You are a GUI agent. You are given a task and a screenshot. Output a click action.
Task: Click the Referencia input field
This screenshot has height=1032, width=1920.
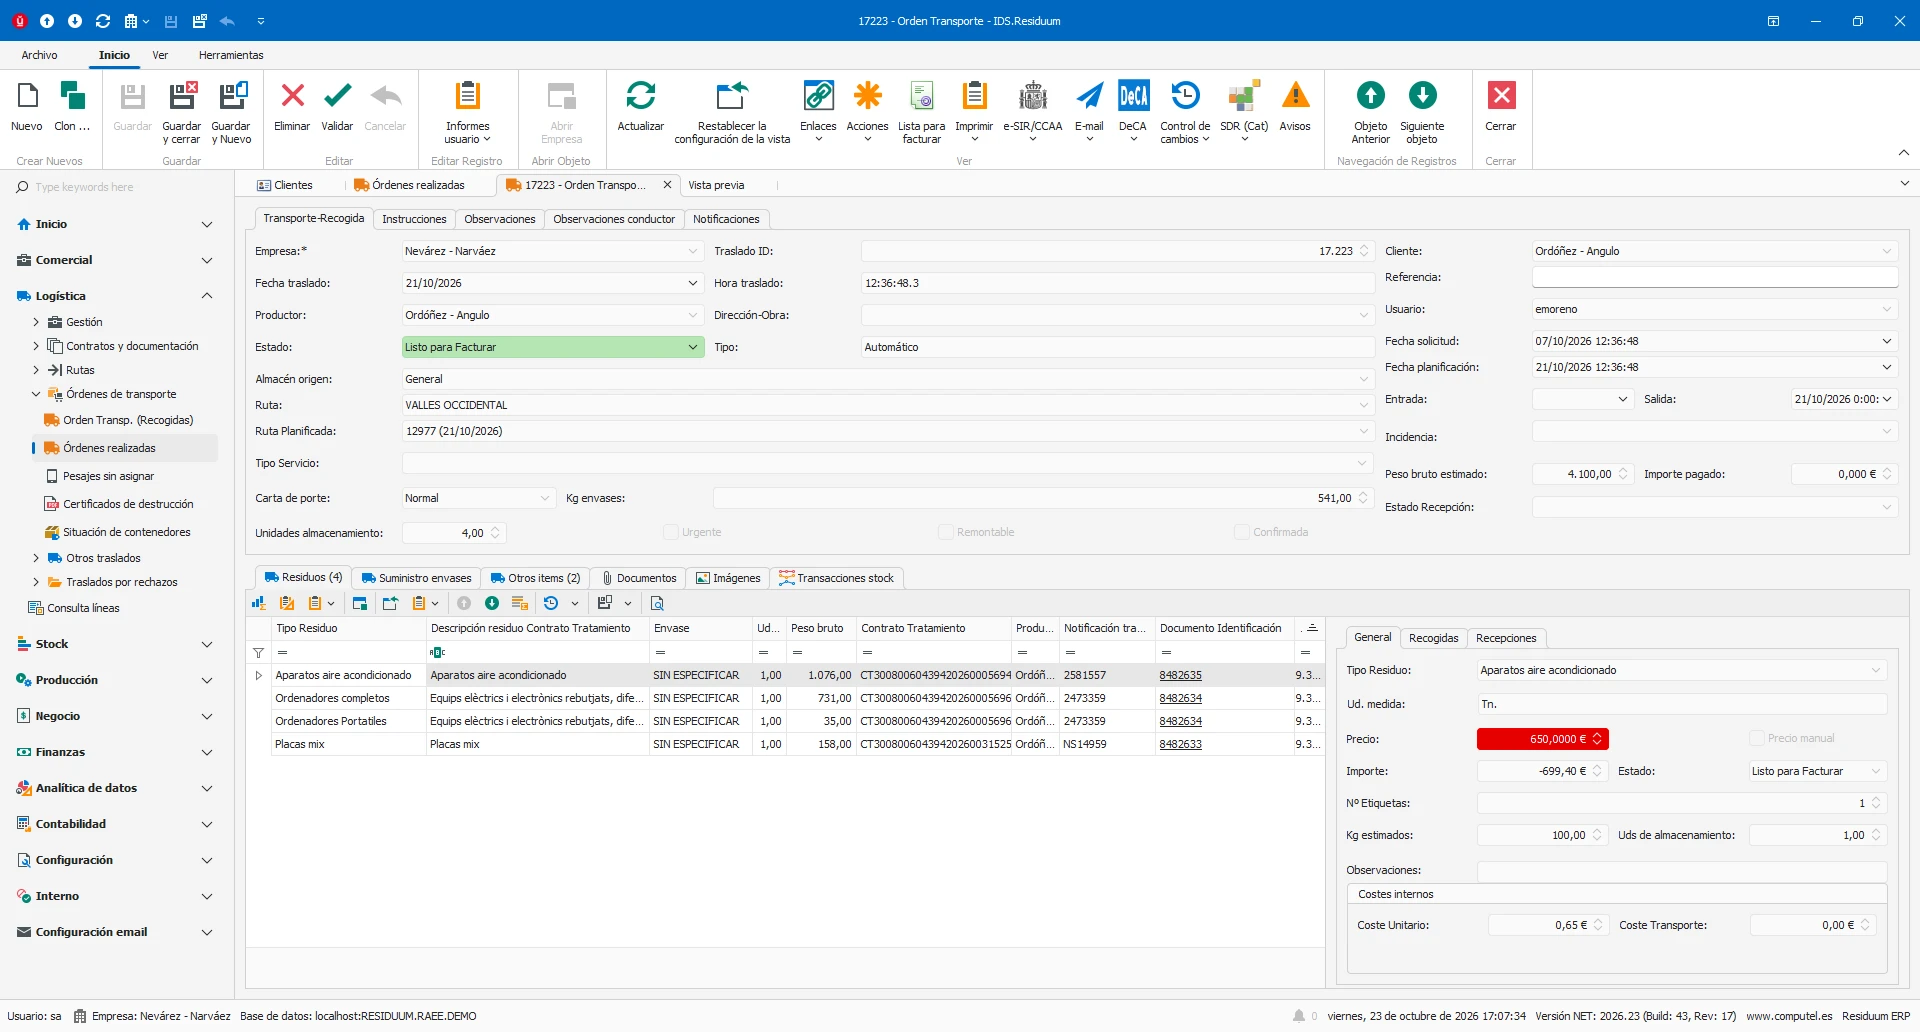point(1714,277)
